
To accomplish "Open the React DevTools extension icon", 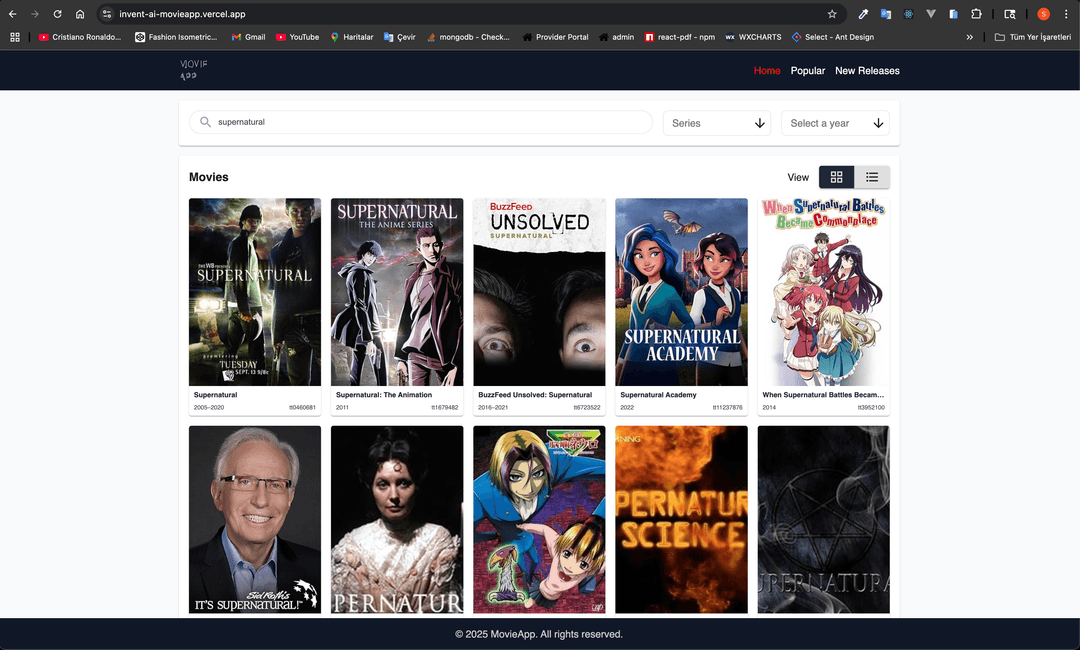I will click(908, 14).
